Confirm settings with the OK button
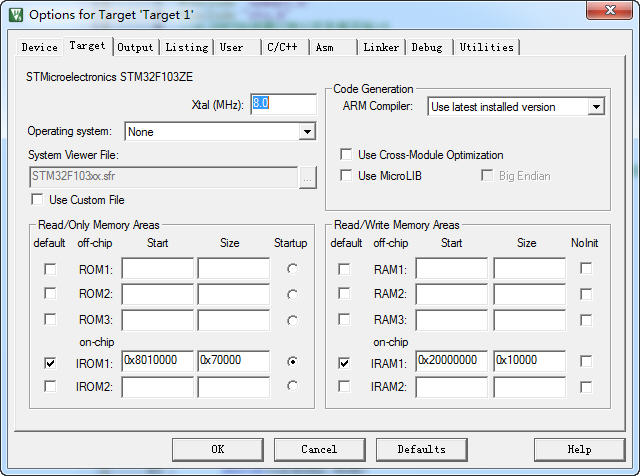This screenshot has width=640, height=476. pyautogui.click(x=218, y=449)
